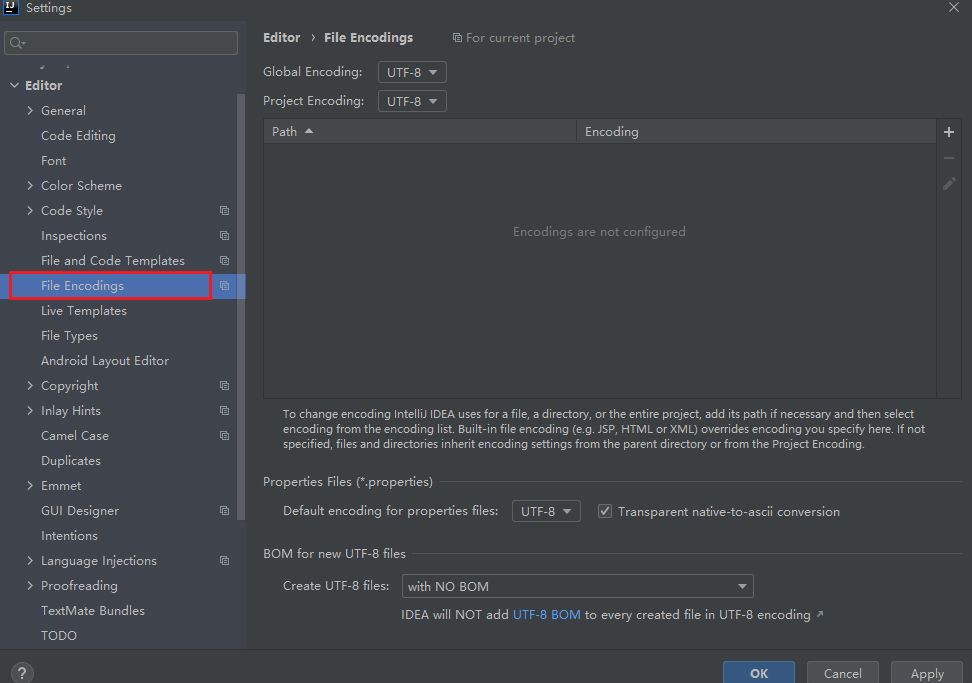Viewport: 972px width, 683px height.
Task: Click project icon beside File and Code Templates
Action: tap(224, 261)
